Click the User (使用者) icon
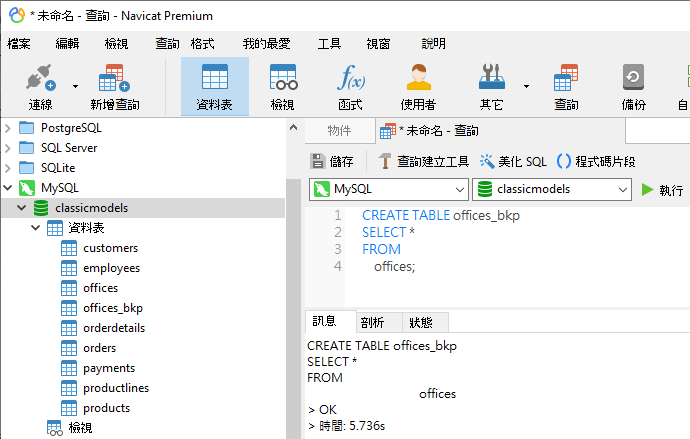Screen dimensions: 690x439 click(x=418, y=77)
